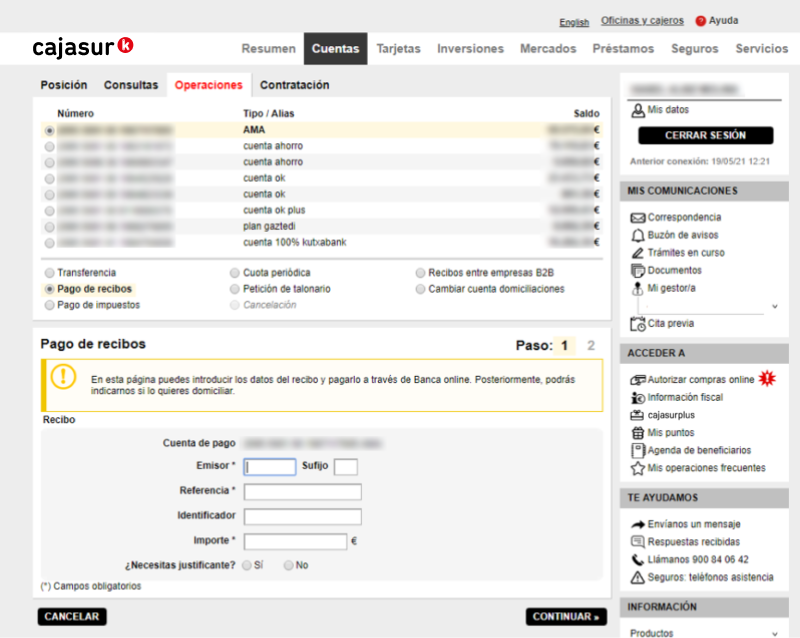The height and width of the screenshot is (638, 800).
Task: Select the Transferencia radio option
Action: [x=50, y=272]
